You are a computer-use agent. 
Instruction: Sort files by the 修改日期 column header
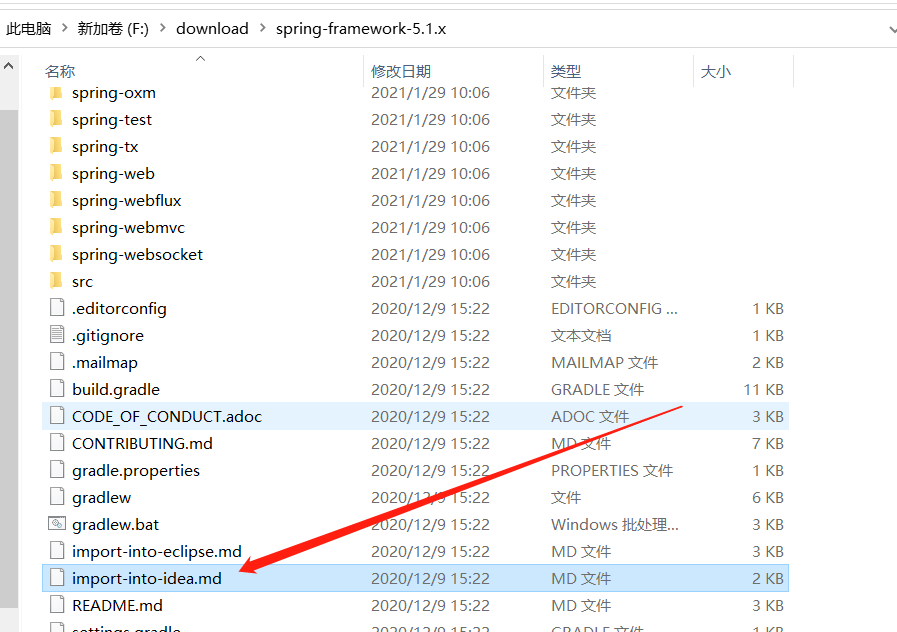point(401,71)
